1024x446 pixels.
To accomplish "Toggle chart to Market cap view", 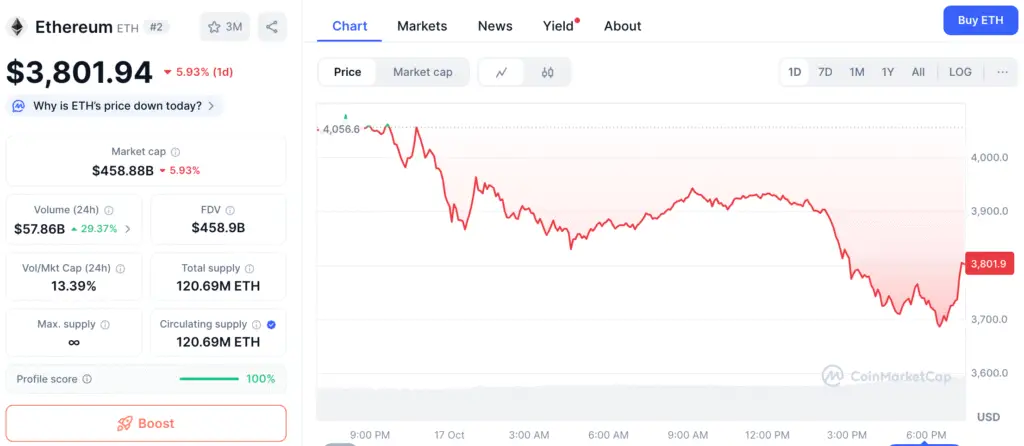I will [x=422, y=72].
